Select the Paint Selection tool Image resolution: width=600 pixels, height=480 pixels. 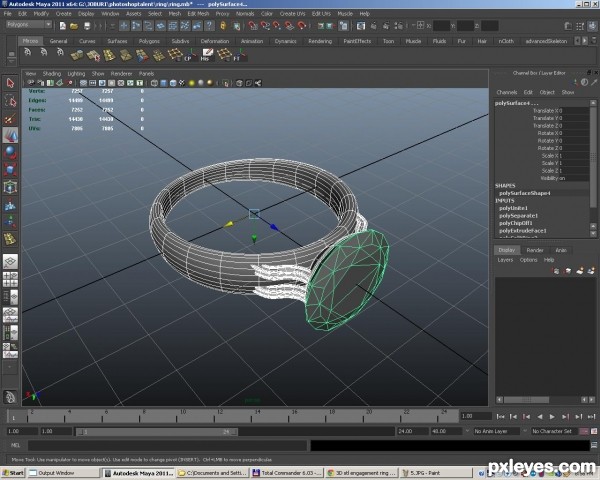(x=10, y=119)
